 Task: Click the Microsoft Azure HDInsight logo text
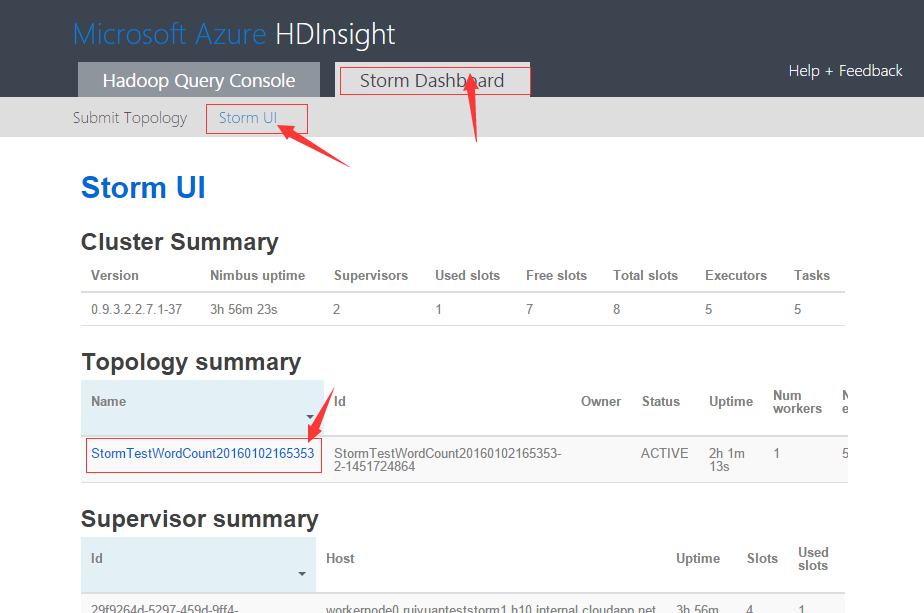coord(234,34)
